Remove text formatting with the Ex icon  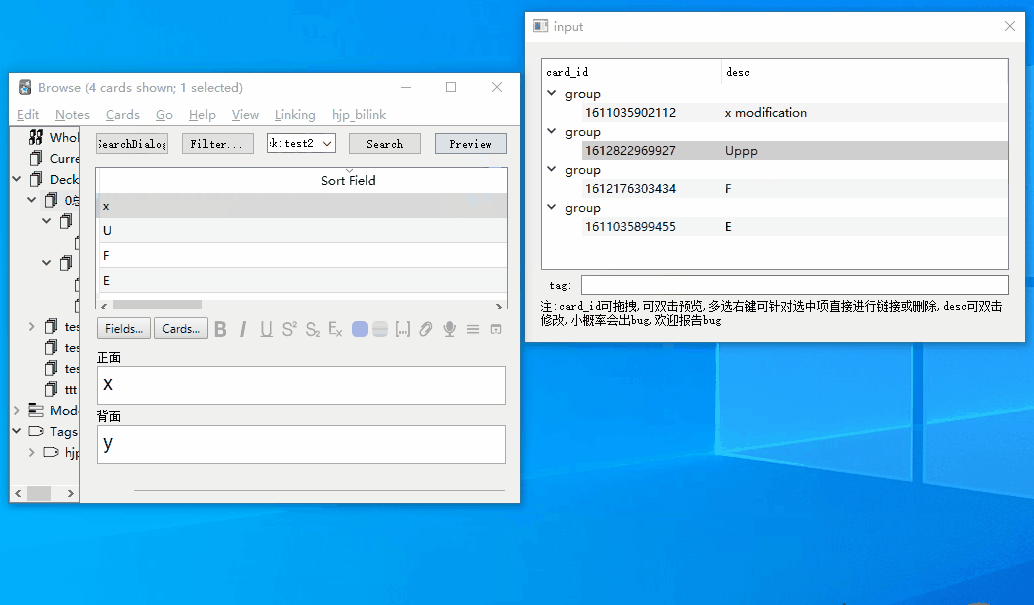pos(335,329)
